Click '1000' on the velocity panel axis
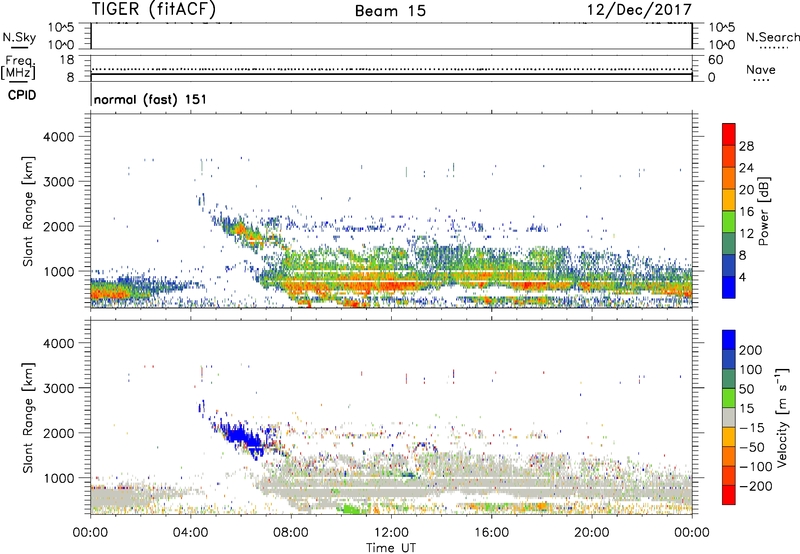Image resolution: width=800 pixels, height=554 pixels. [59, 478]
